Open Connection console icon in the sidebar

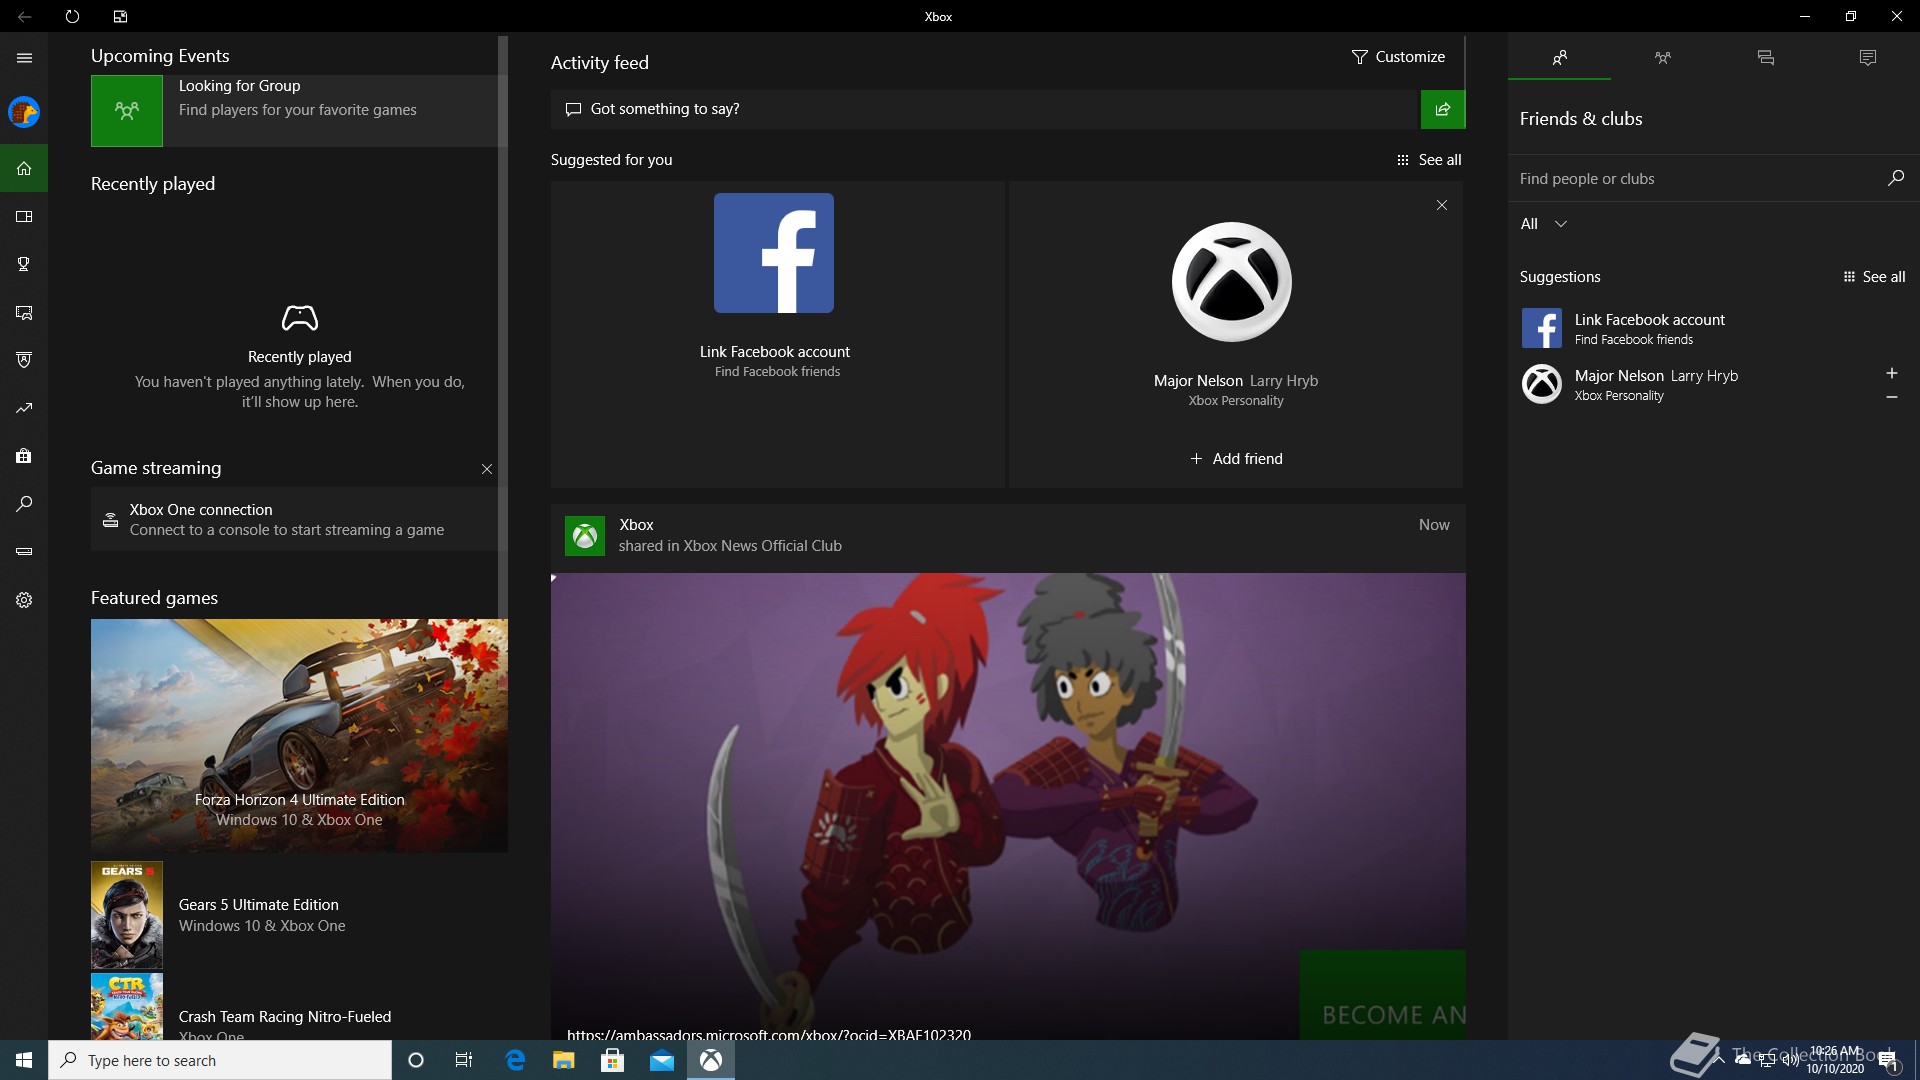coord(24,552)
